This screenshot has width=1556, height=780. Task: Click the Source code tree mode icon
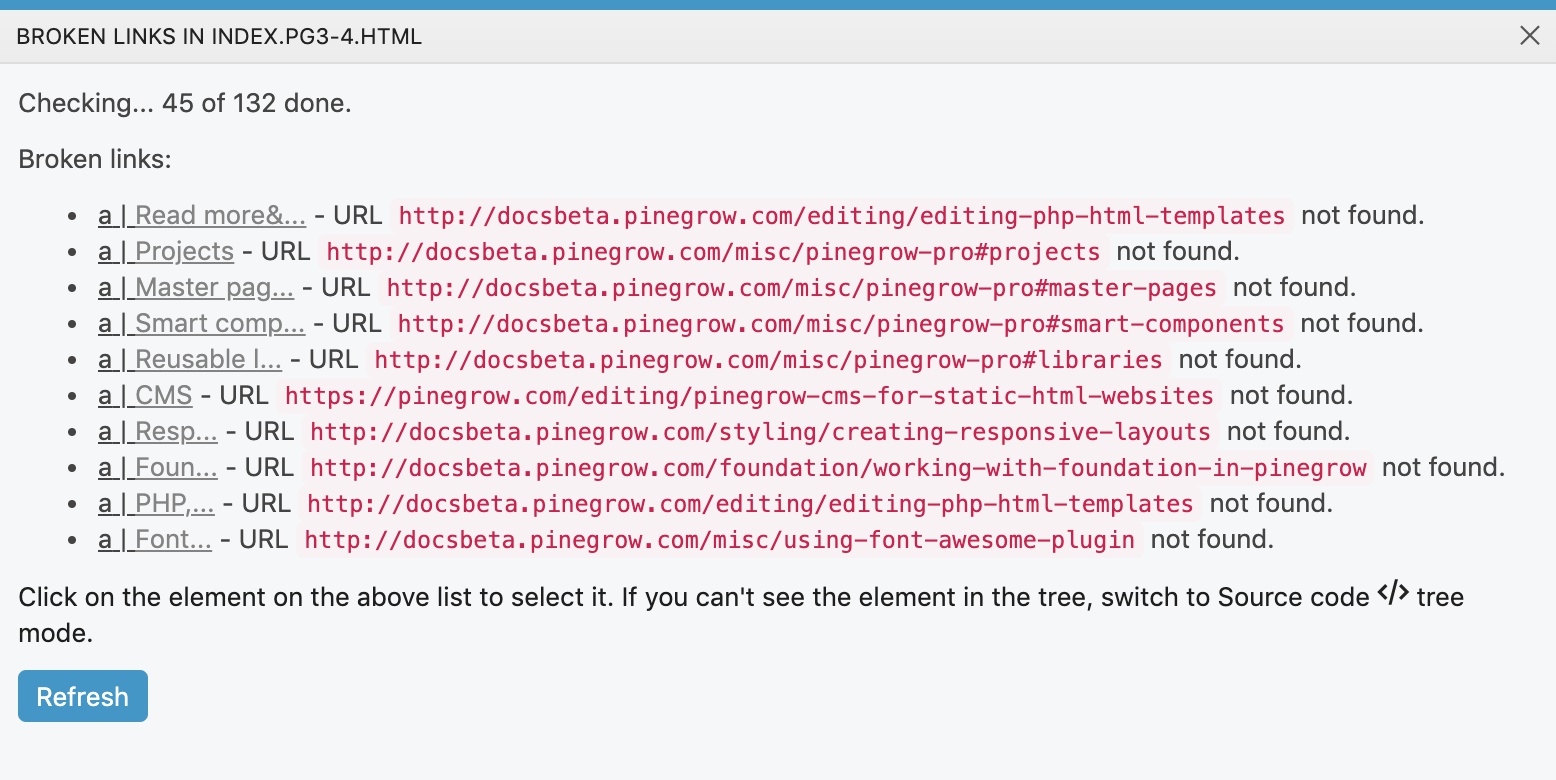click(1393, 594)
